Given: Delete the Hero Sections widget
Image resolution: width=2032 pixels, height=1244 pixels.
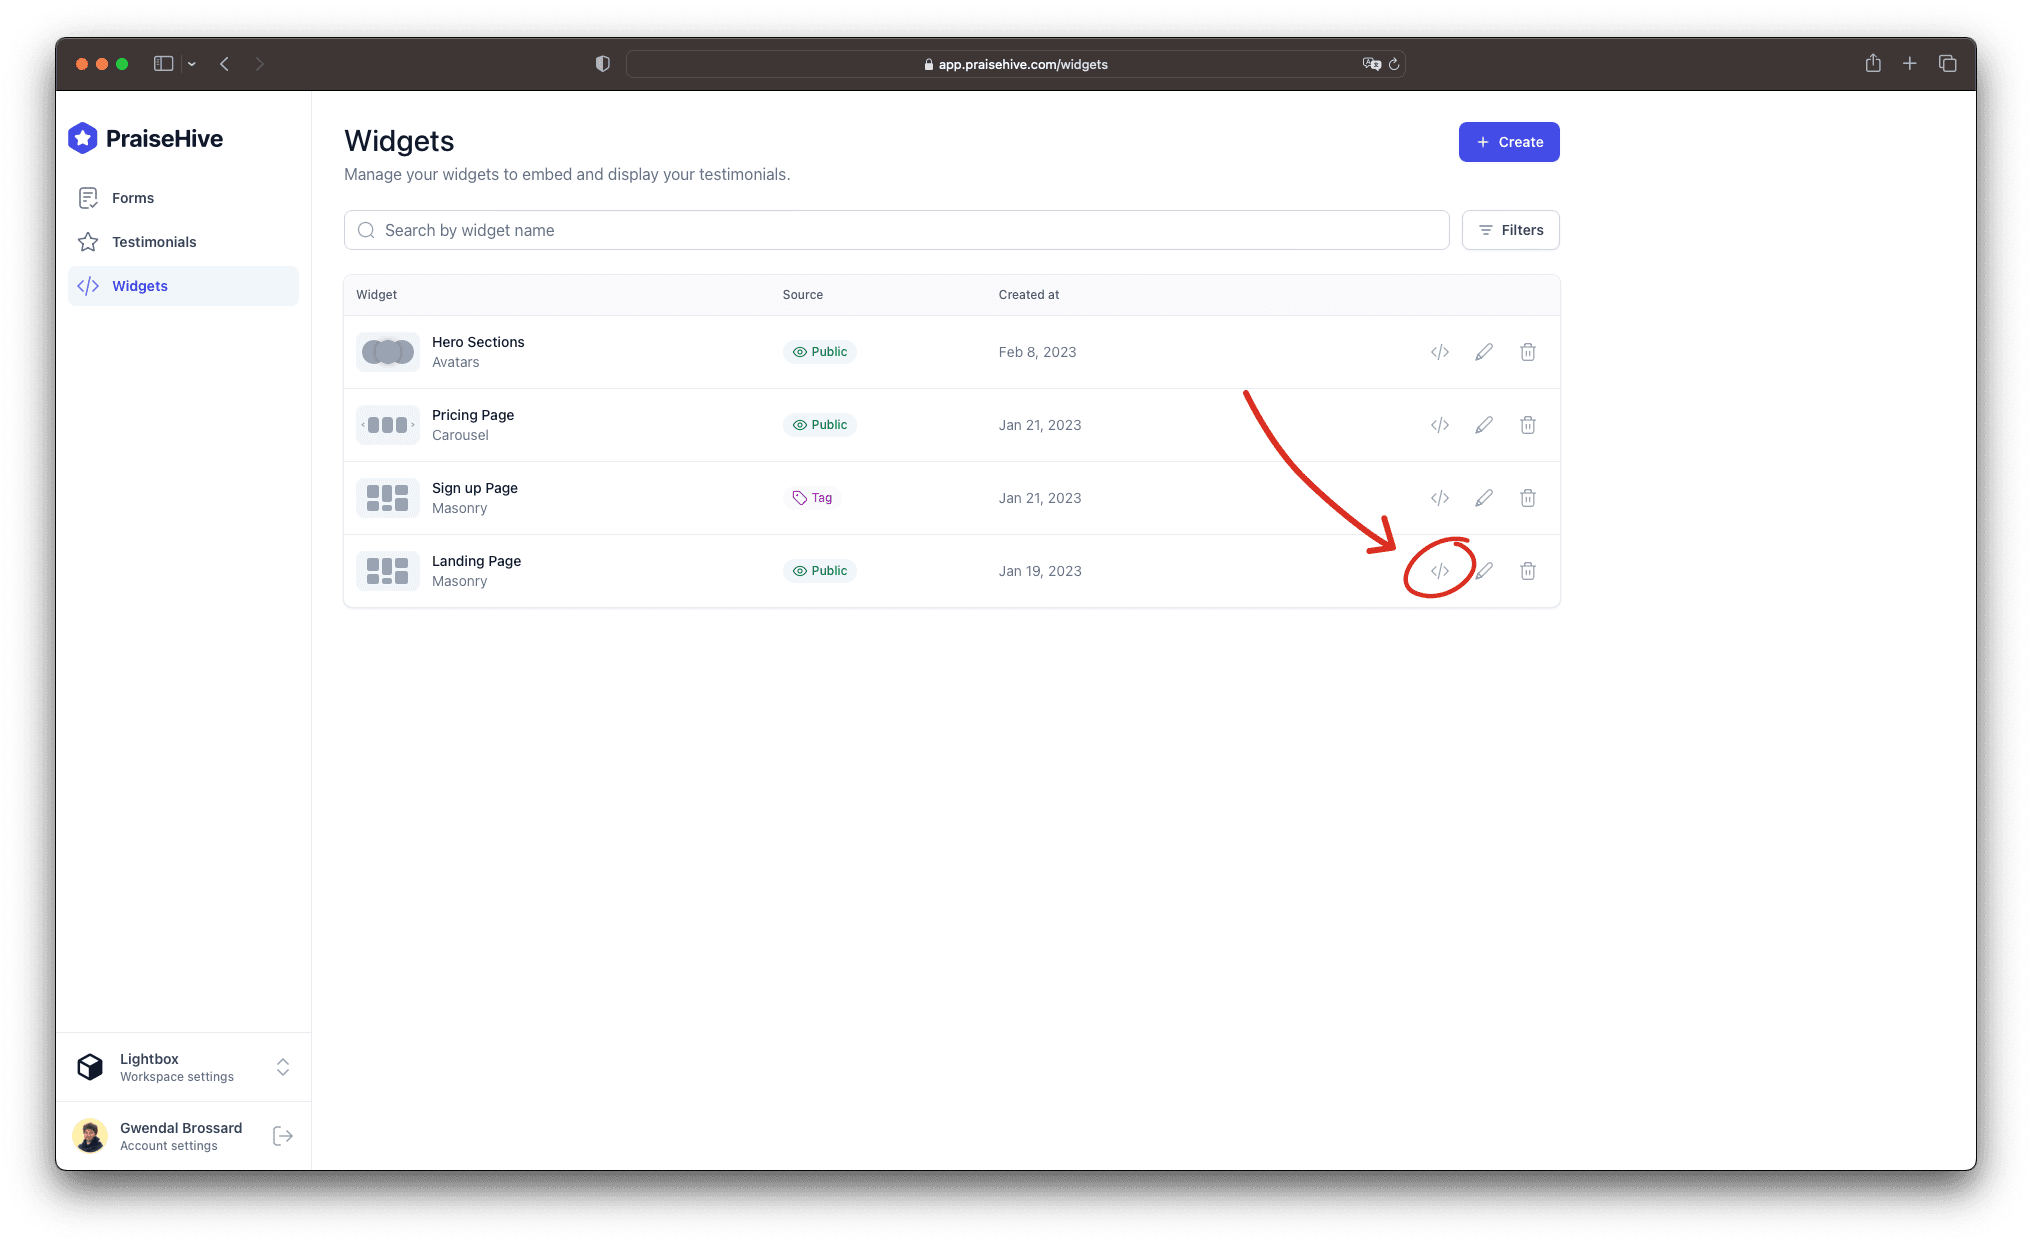Looking at the screenshot, I should coord(1528,352).
